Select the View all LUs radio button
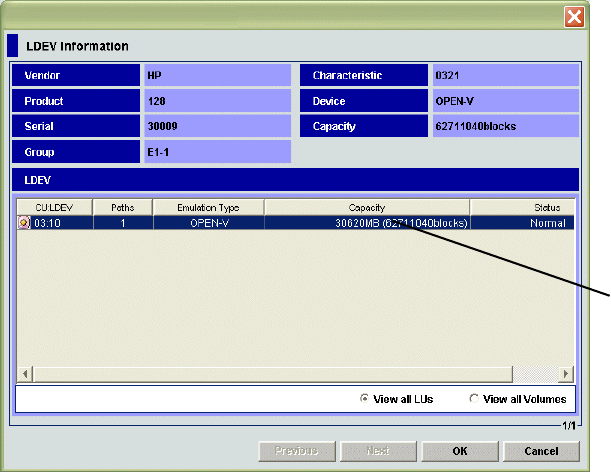The image size is (611, 472). 365,399
